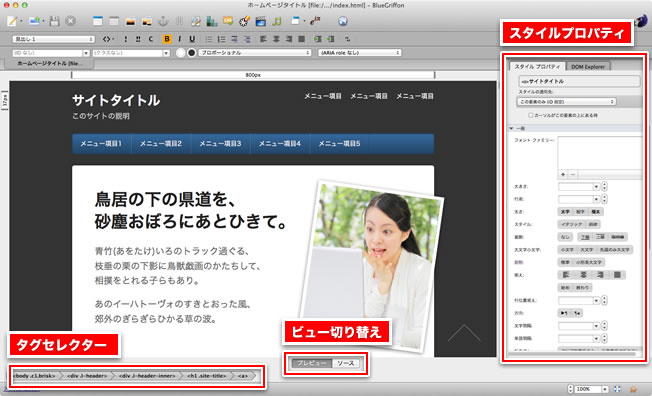Add a font family with plus button
Viewport: 652px width, 396px height.
tap(563, 175)
